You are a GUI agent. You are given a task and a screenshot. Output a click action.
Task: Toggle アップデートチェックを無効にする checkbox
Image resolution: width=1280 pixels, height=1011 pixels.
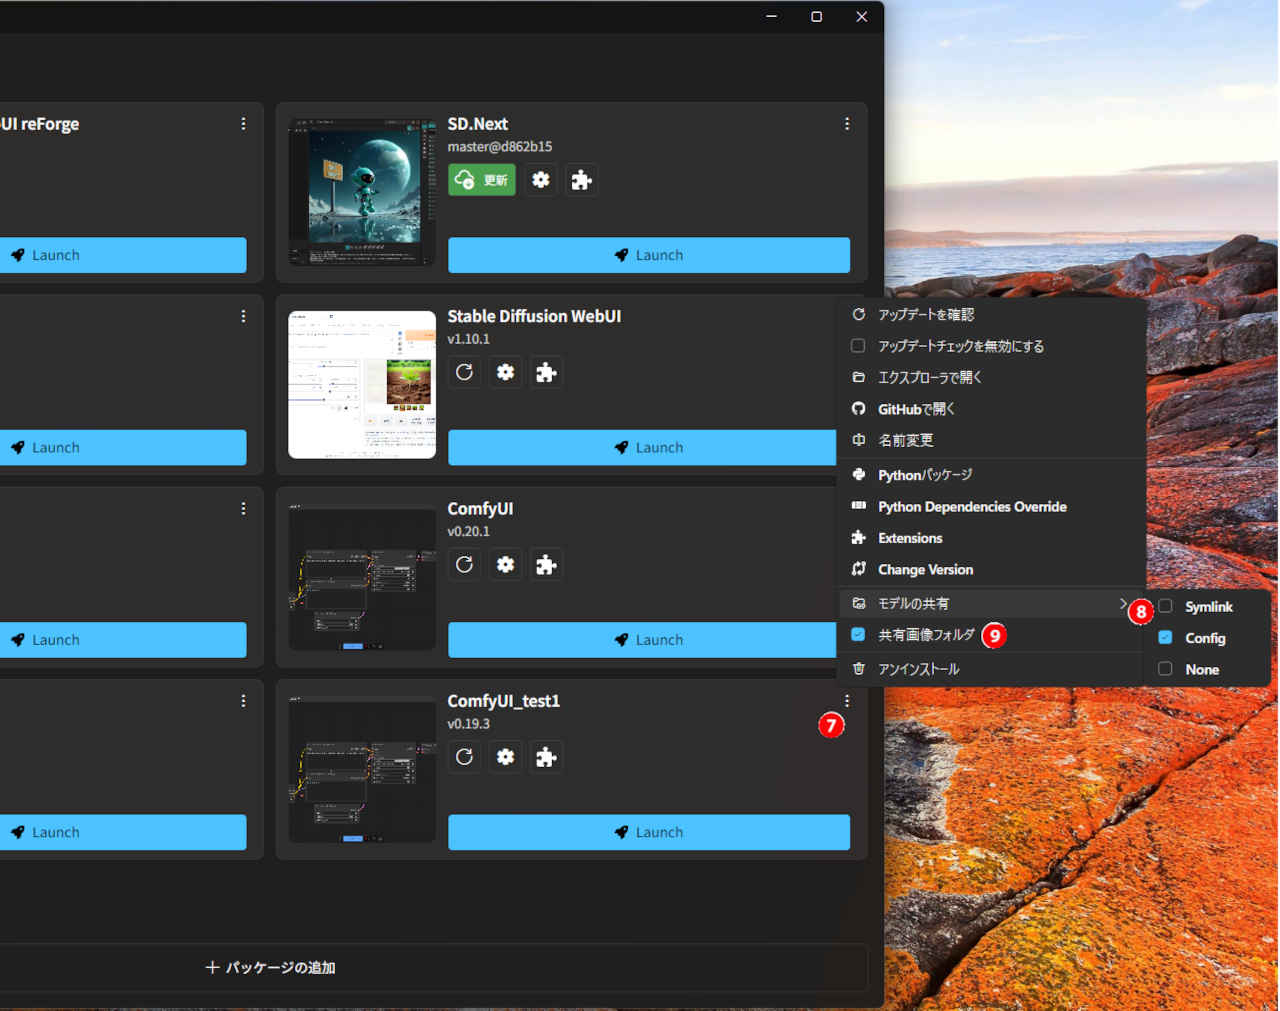tap(858, 346)
